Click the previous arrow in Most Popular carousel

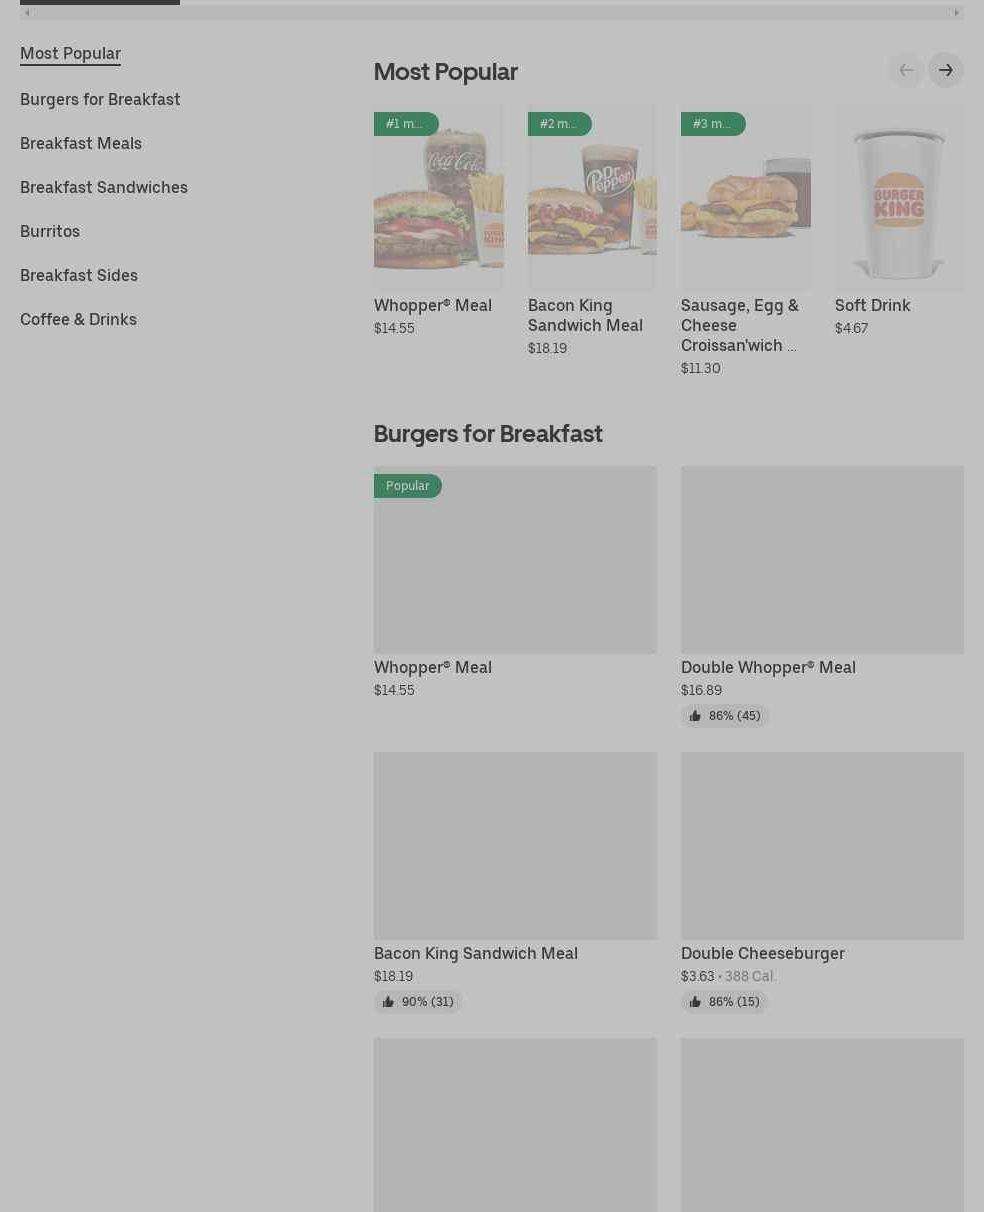click(x=906, y=70)
